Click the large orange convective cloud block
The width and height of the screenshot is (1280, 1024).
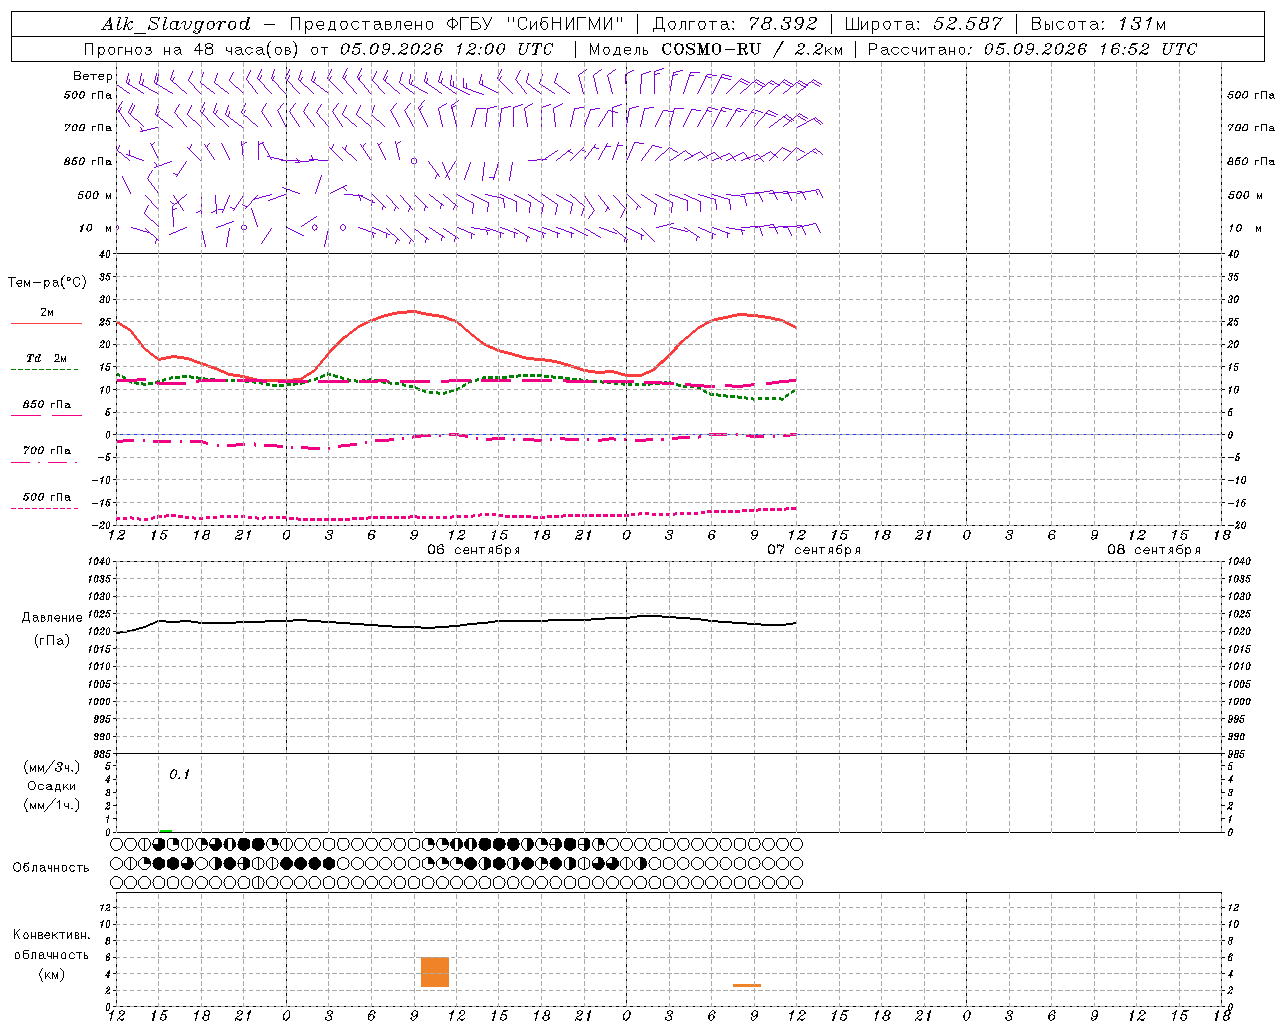pyautogui.click(x=435, y=972)
